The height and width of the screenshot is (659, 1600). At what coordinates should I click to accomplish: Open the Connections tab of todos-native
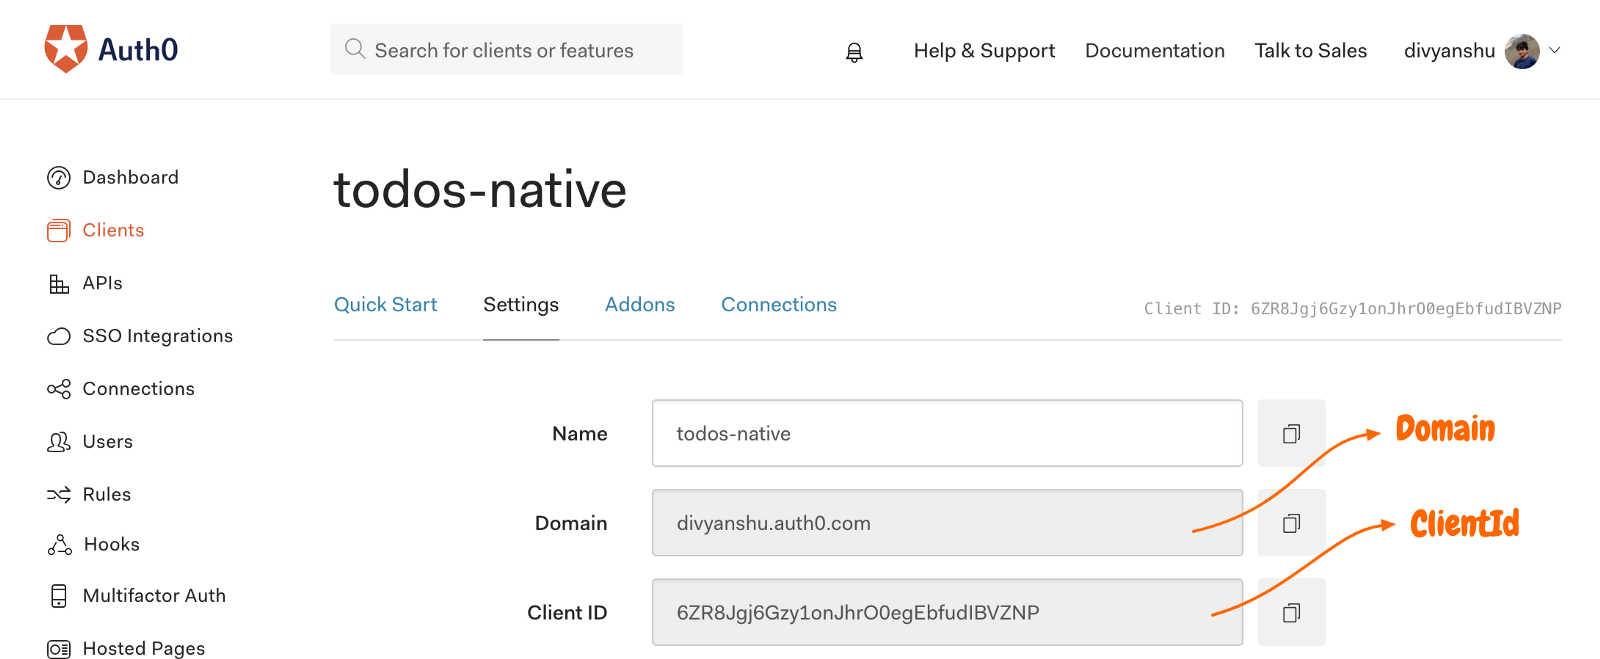(x=779, y=305)
